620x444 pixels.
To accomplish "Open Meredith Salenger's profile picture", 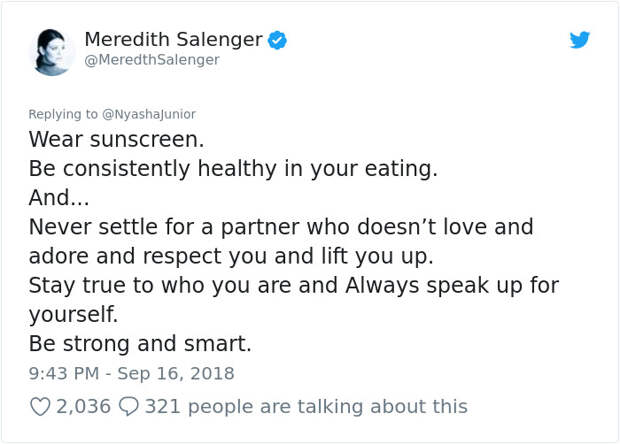I will click(52, 52).
